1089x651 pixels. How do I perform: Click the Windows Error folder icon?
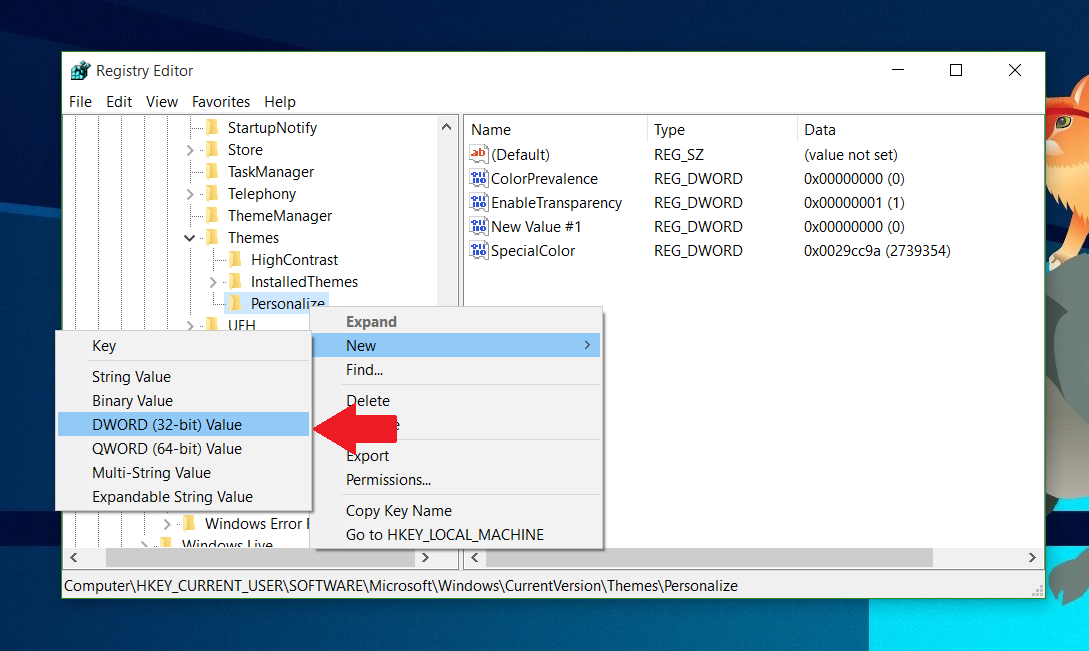(x=190, y=523)
